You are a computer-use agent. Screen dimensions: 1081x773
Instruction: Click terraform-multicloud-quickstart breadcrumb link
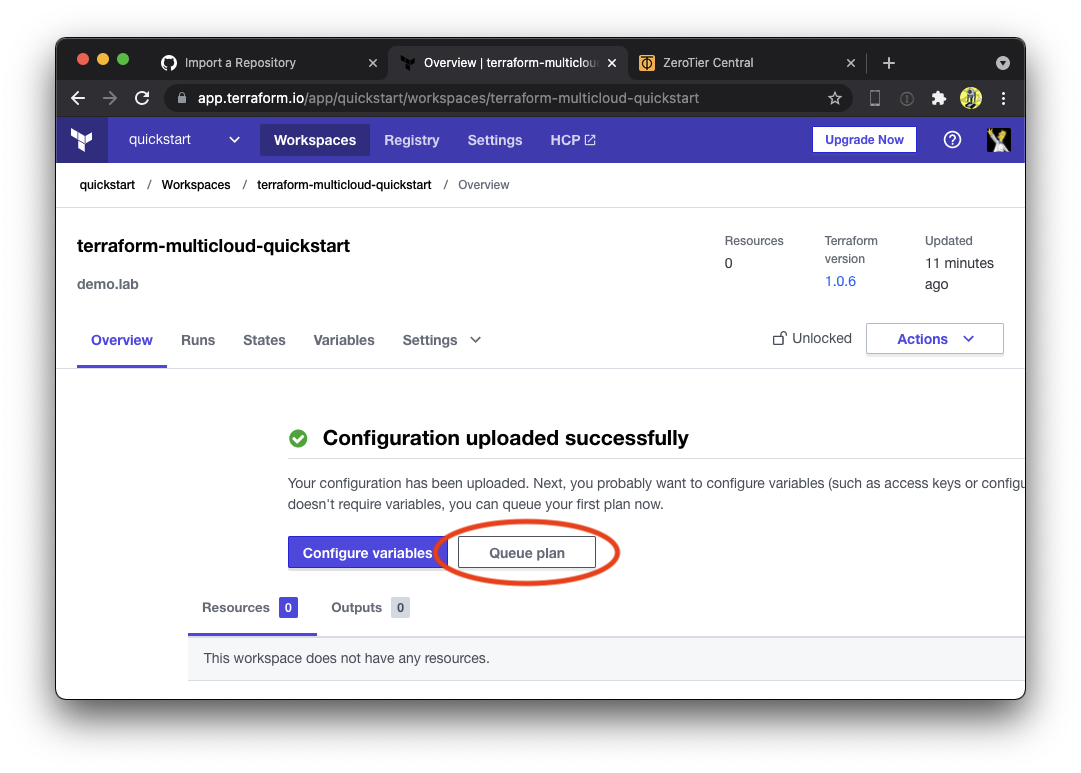pyautogui.click(x=344, y=185)
